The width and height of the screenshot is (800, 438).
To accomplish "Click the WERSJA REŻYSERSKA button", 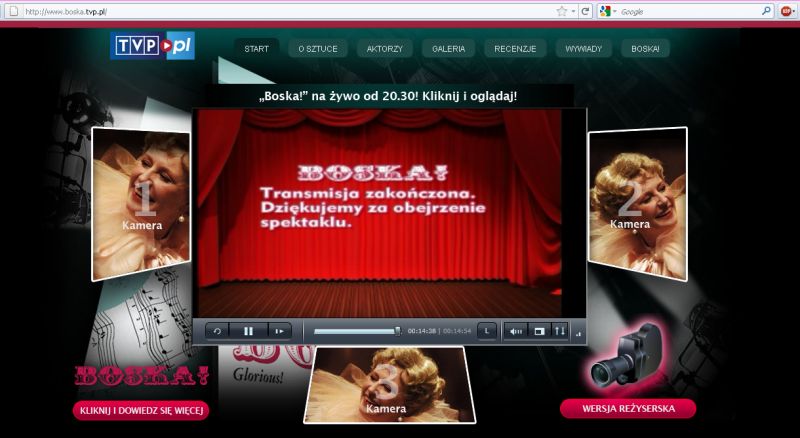I will click(x=628, y=409).
